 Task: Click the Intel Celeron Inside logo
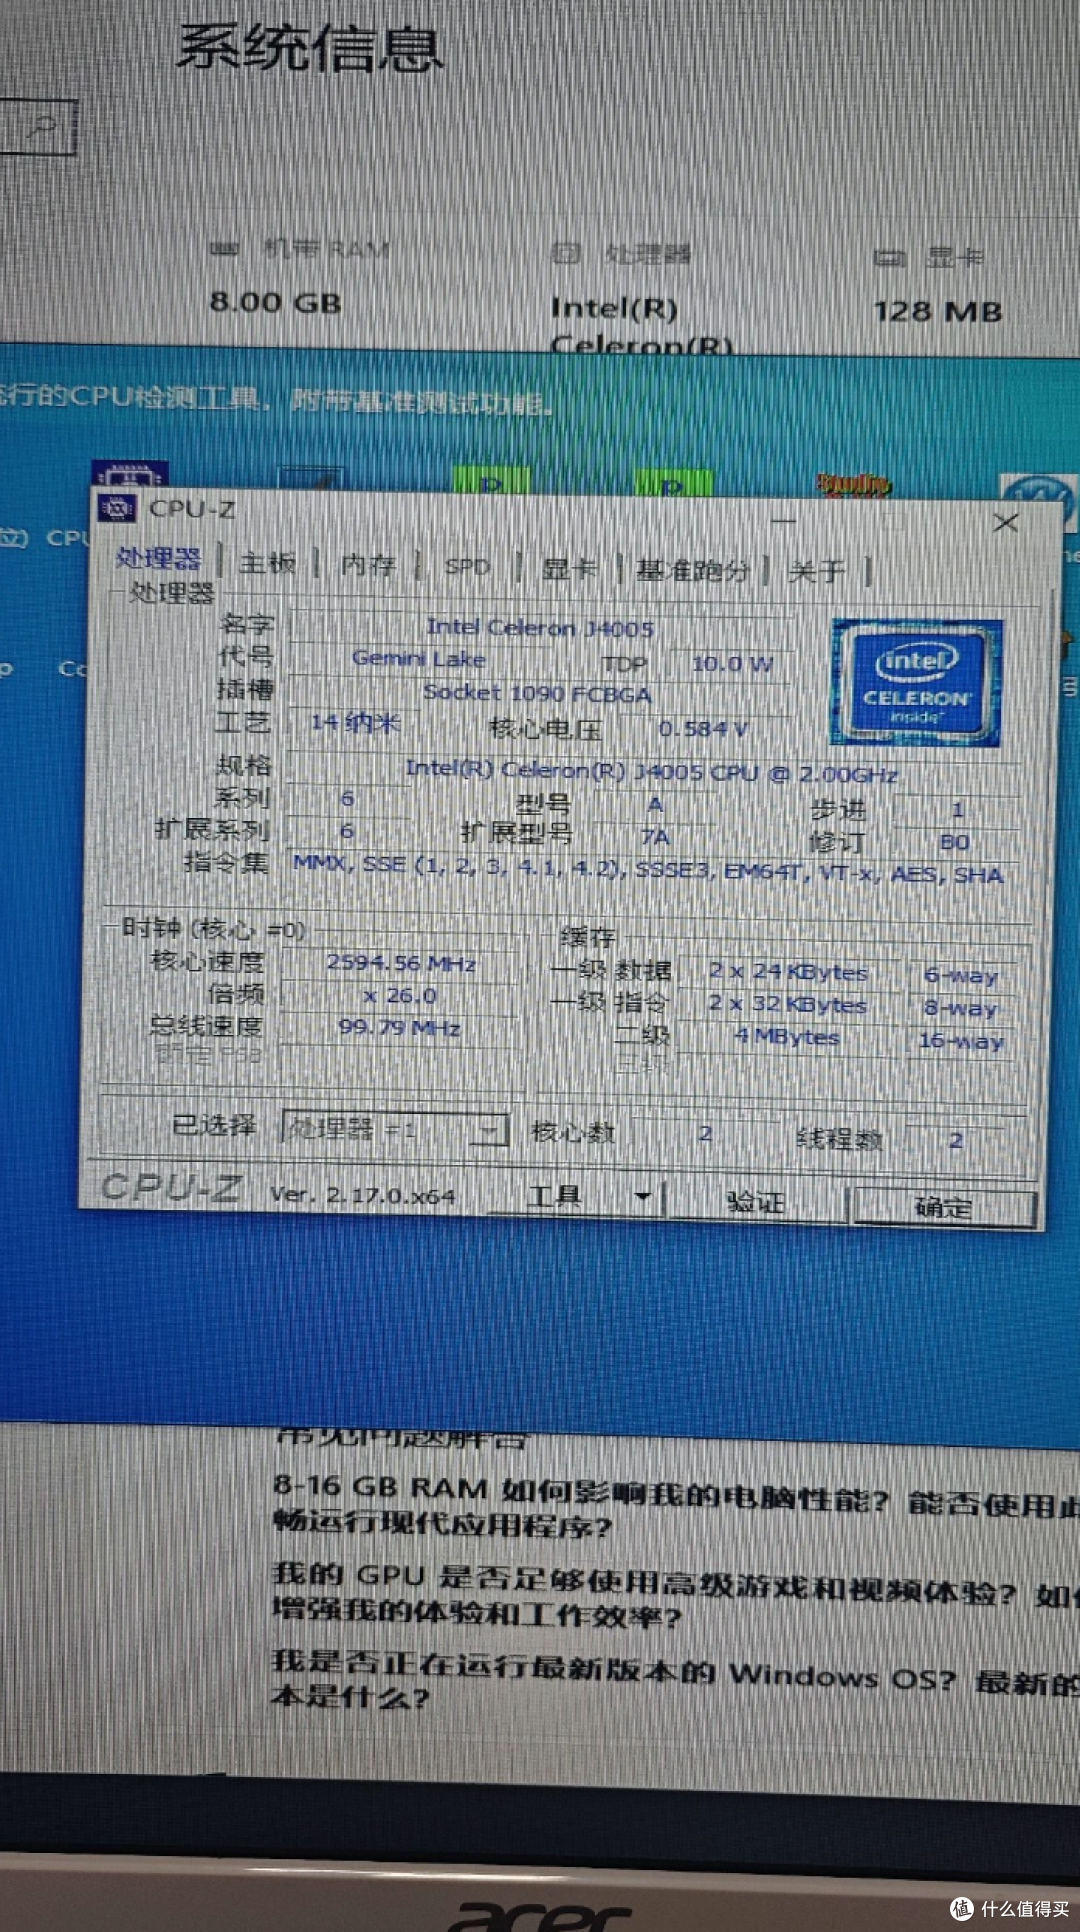coord(916,683)
